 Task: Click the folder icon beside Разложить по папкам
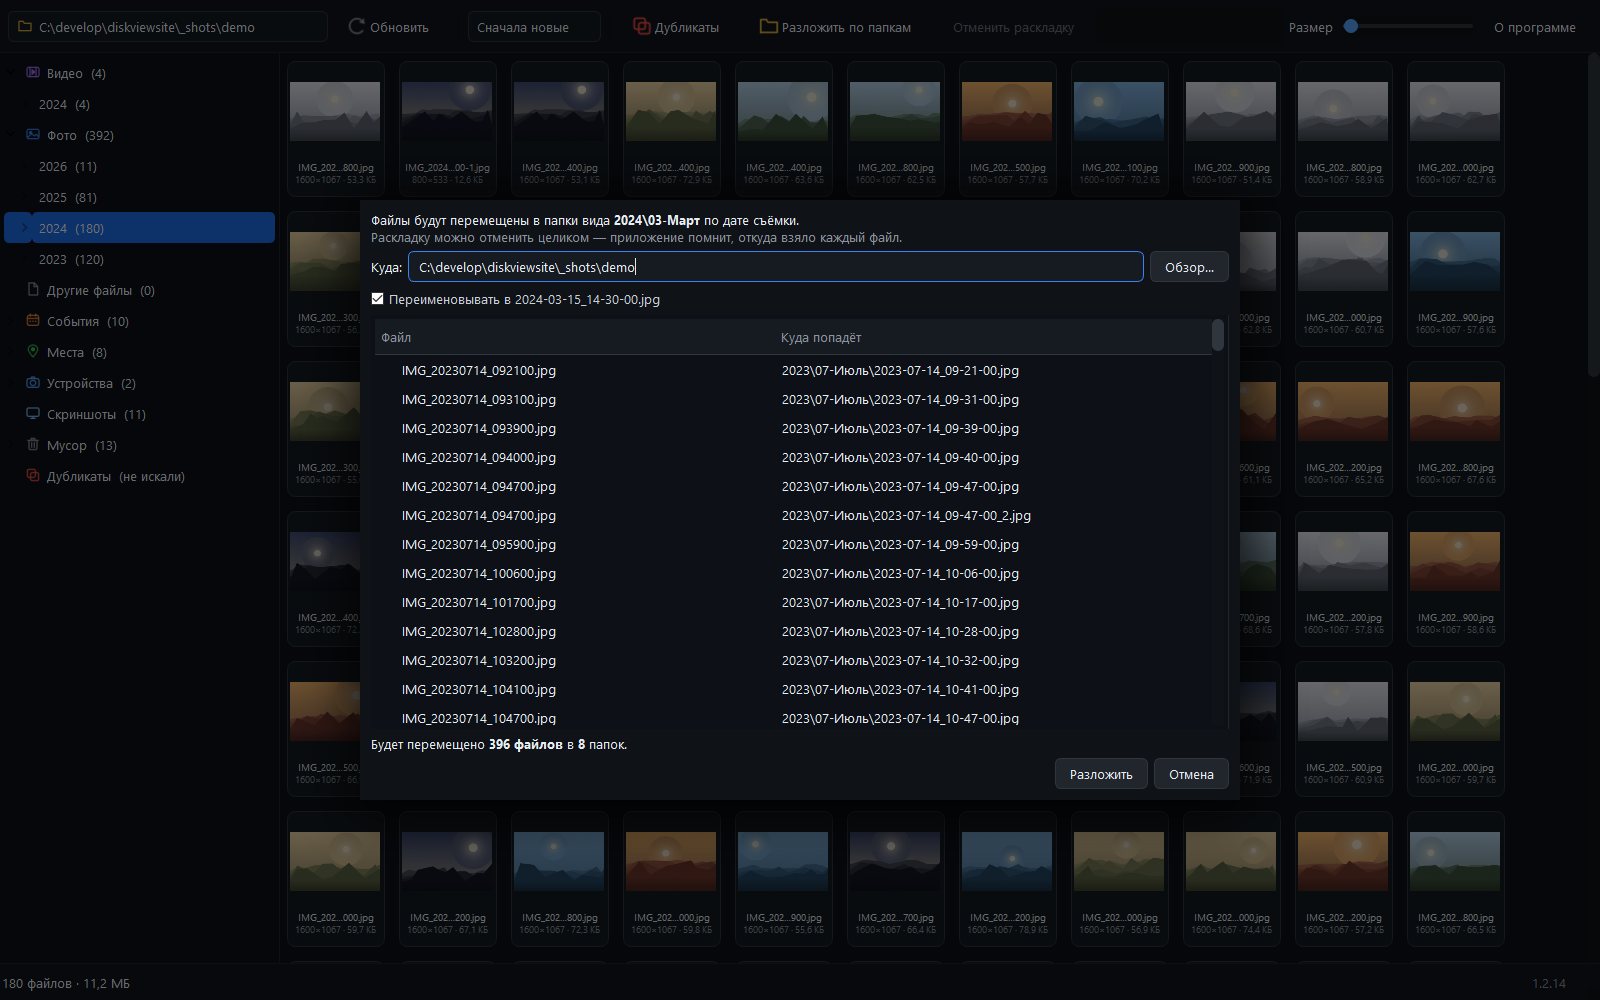click(768, 27)
